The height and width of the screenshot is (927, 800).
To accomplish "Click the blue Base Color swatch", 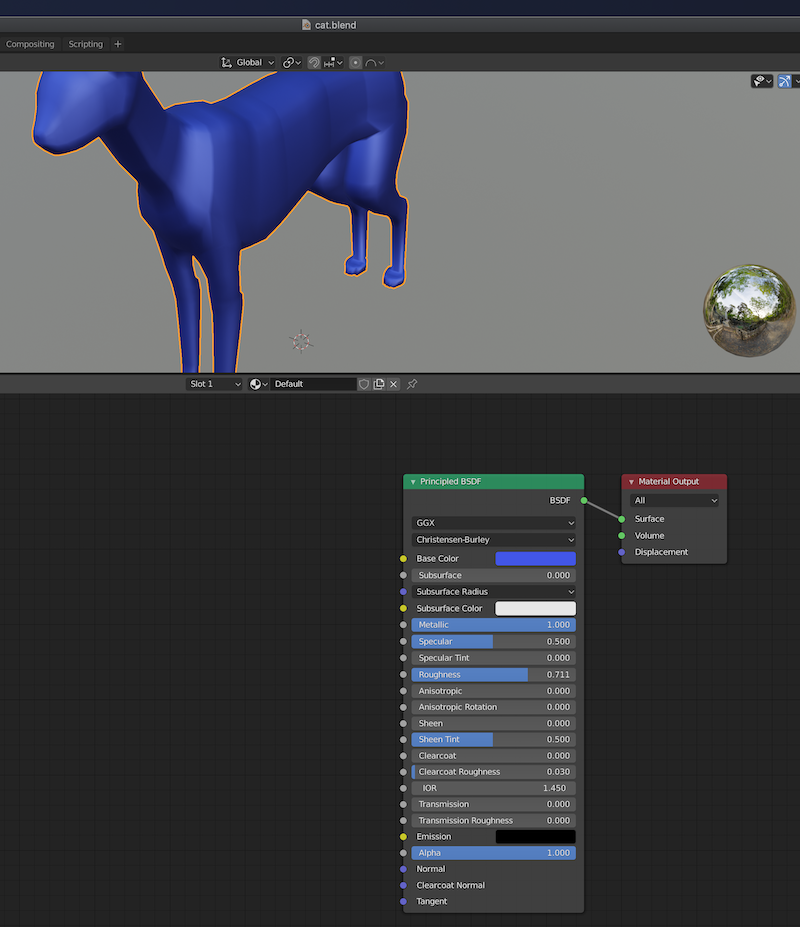I will coord(535,559).
